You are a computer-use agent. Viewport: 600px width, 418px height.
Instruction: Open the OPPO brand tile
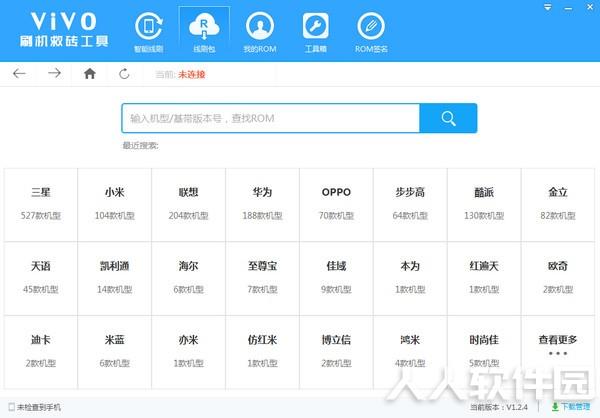pos(336,205)
